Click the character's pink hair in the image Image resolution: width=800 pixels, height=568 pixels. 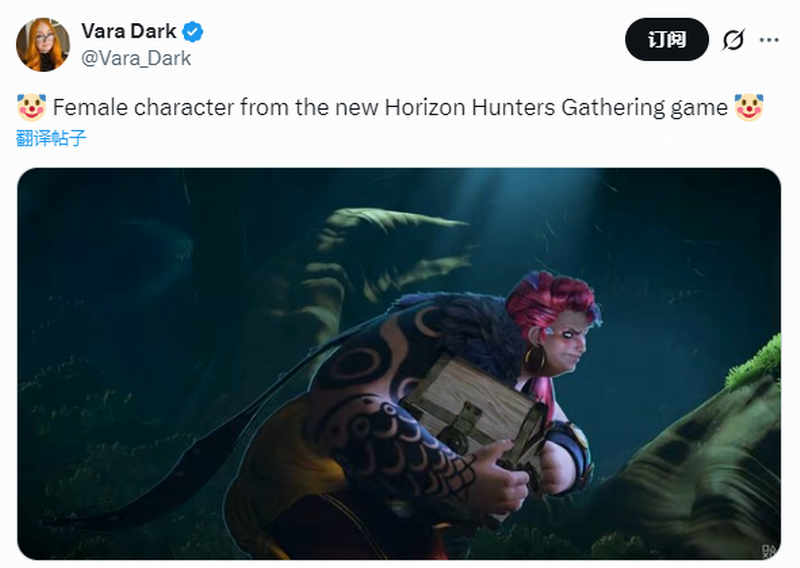[551, 300]
